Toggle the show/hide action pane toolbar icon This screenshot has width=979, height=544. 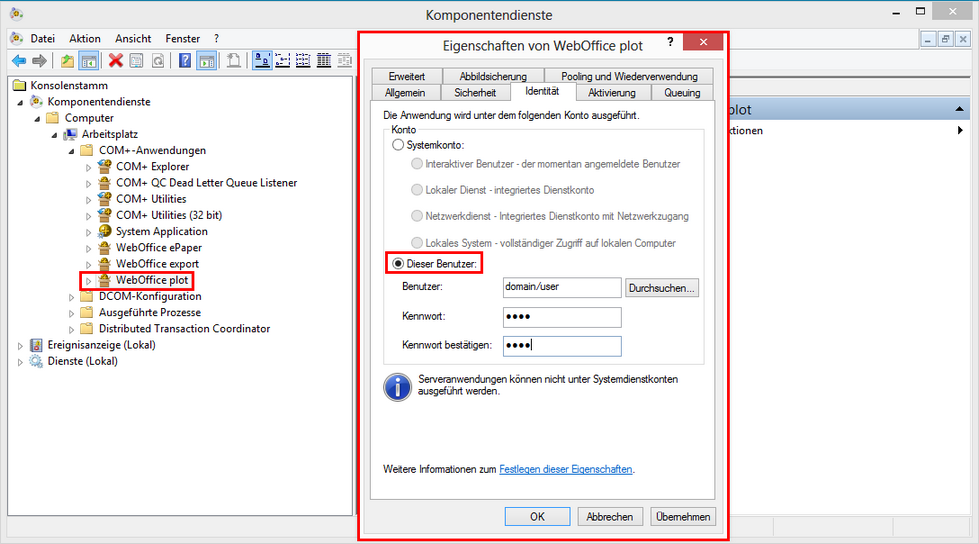[206, 61]
